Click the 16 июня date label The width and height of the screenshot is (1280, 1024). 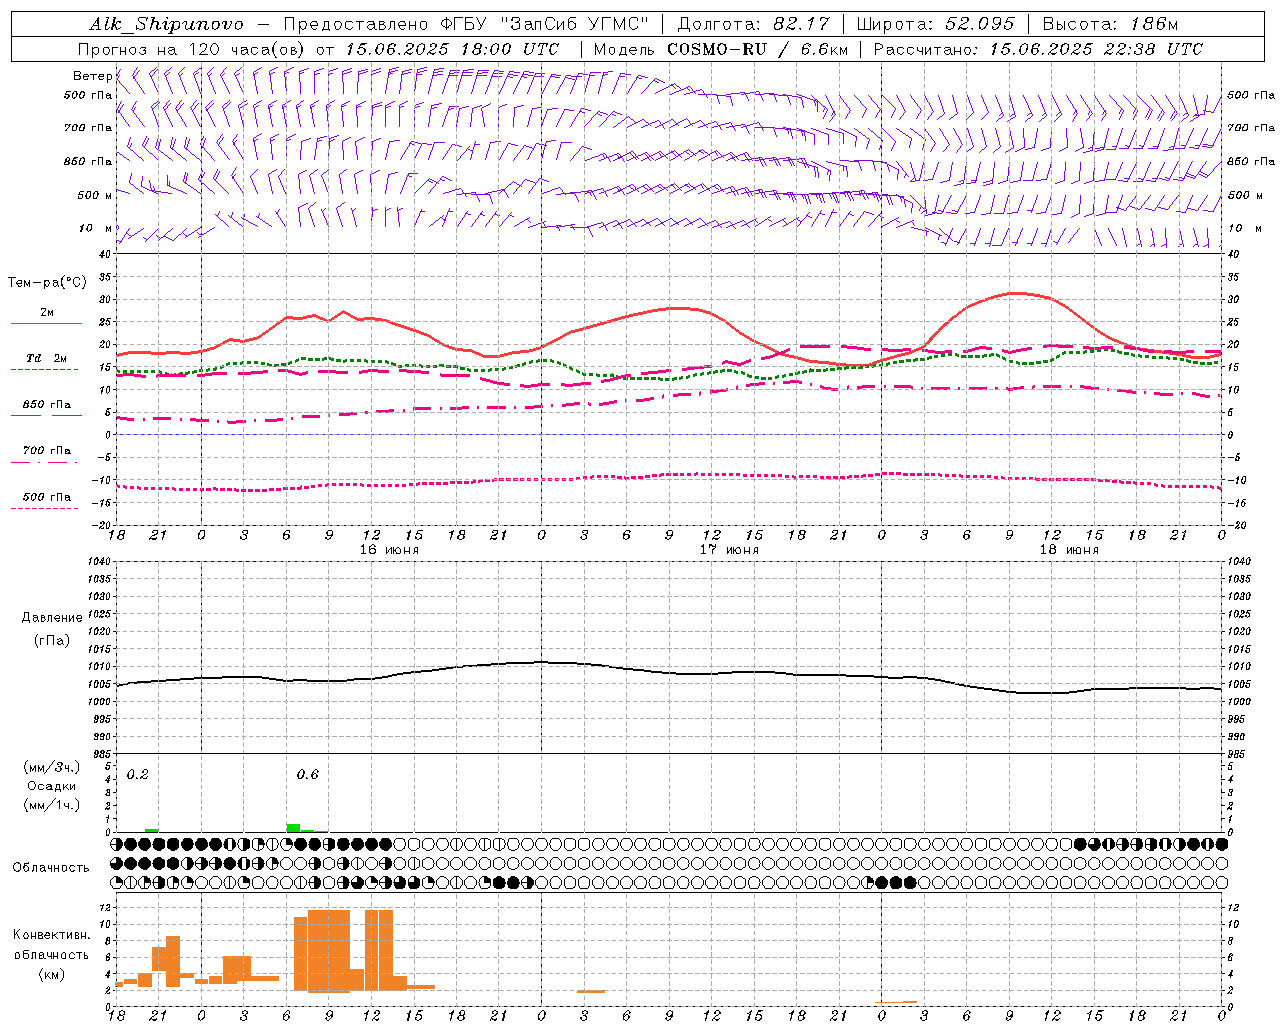click(388, 550)
